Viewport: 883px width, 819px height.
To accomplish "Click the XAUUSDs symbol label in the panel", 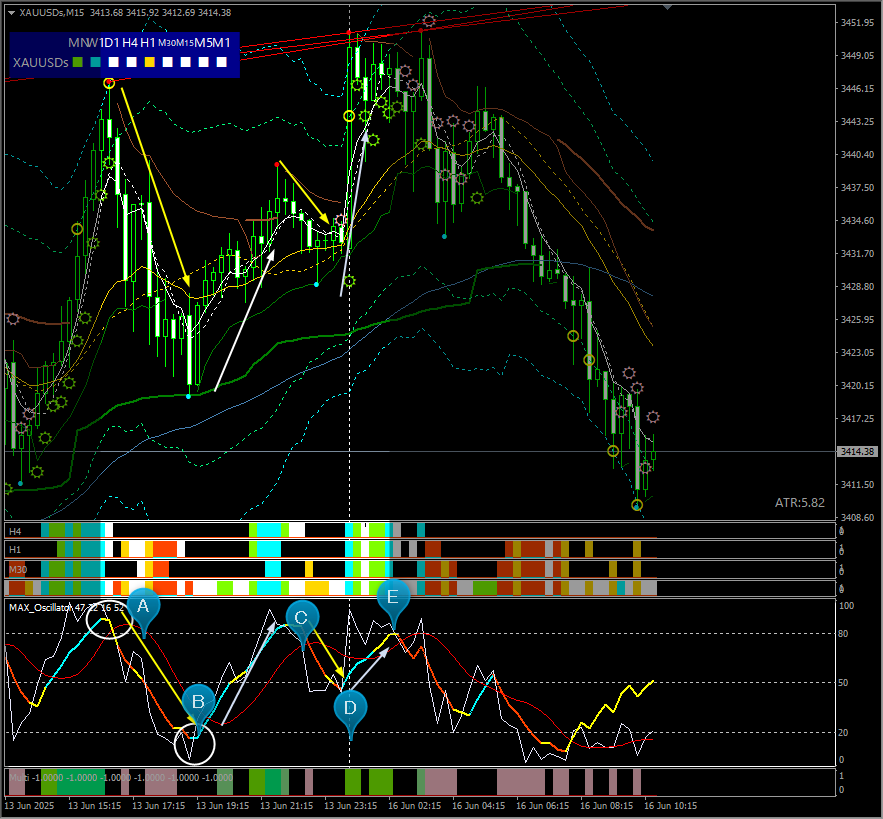I will [41, 63].
